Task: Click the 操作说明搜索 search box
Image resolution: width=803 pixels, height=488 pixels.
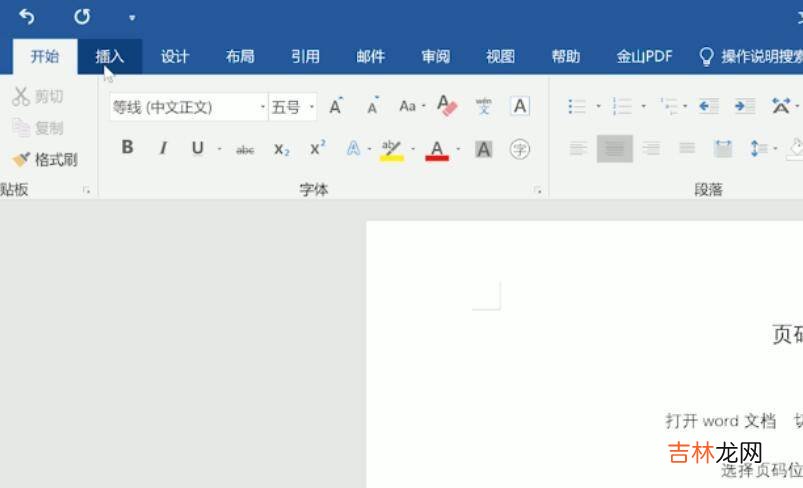Action: (x=755, y=56)
